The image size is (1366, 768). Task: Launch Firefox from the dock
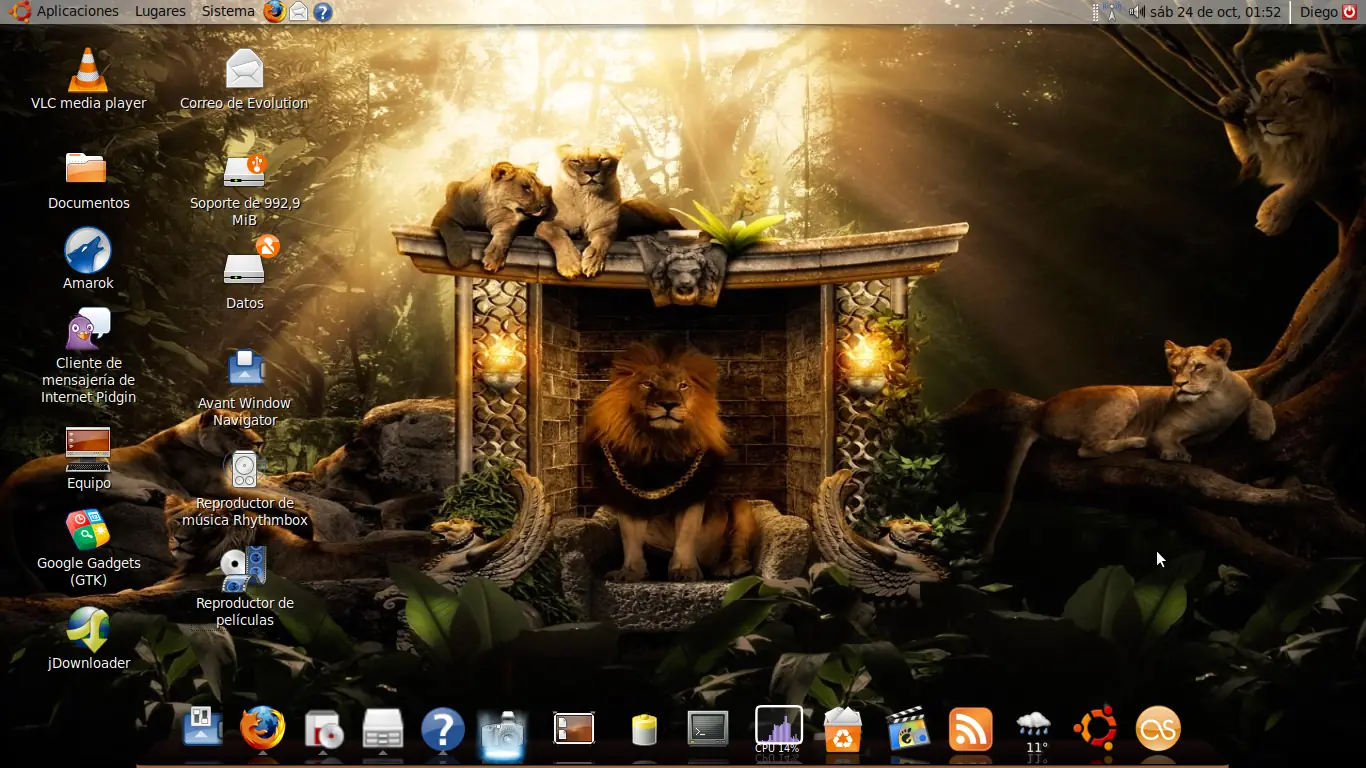click(263, 728)
